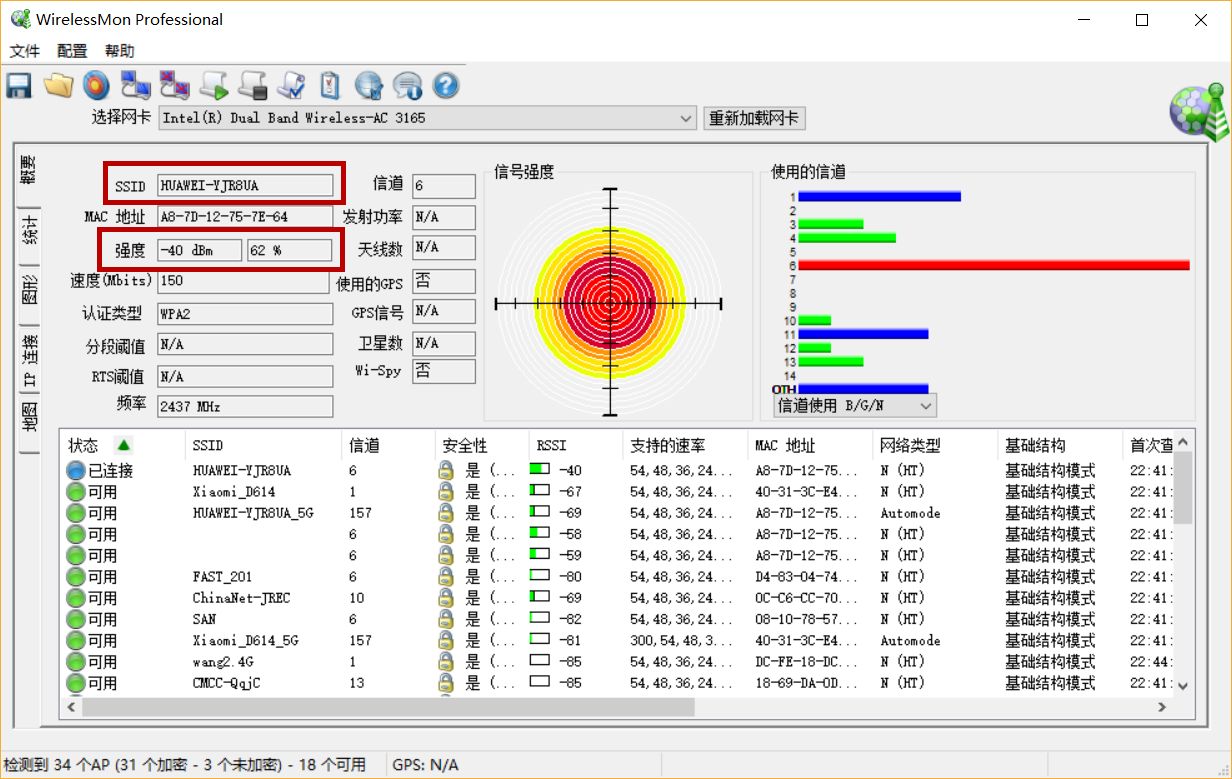
Task: Stop logging with the black square scroll icon
Action: [x=252, y=86]
